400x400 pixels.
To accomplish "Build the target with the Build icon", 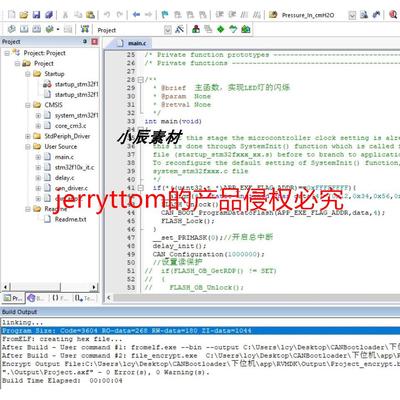I will (24, 29).
